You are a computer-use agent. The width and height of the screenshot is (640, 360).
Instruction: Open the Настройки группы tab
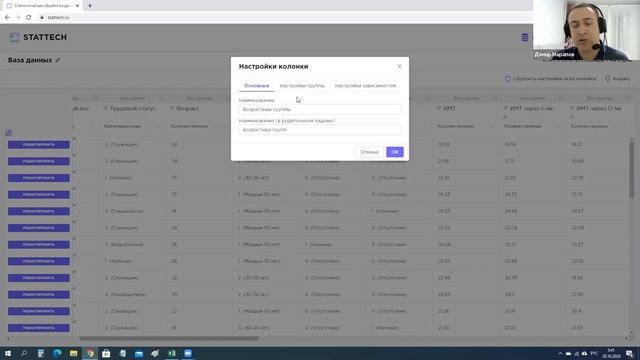click(x=302, y=86)
